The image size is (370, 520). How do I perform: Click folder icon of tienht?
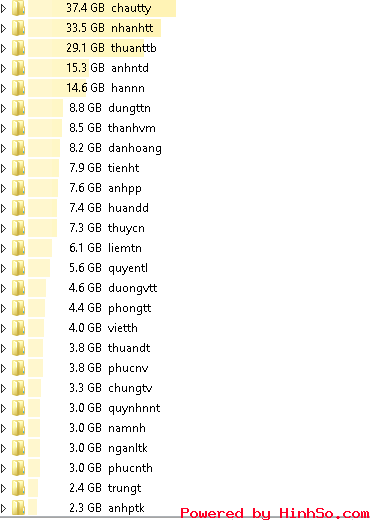(x=18, y=168)
